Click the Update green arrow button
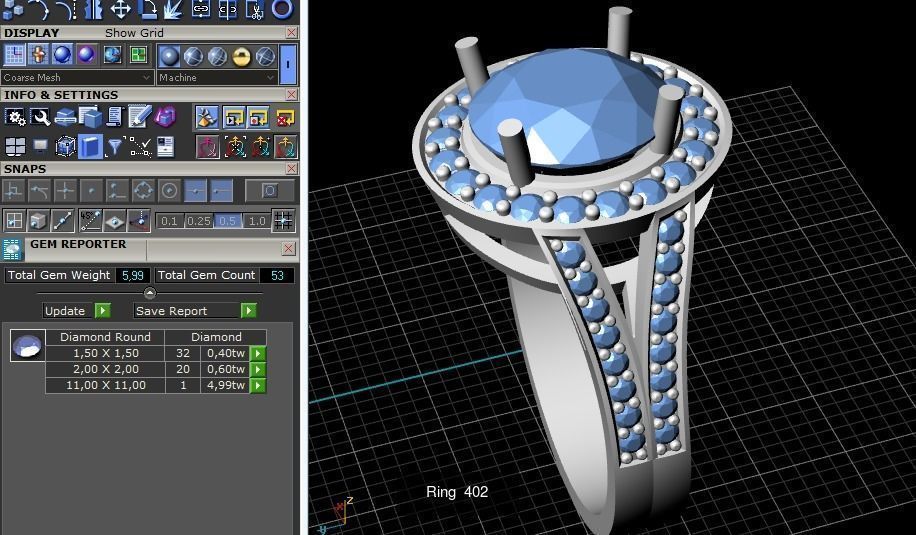This screenshot has height=535, width=916. pos(103,311)
